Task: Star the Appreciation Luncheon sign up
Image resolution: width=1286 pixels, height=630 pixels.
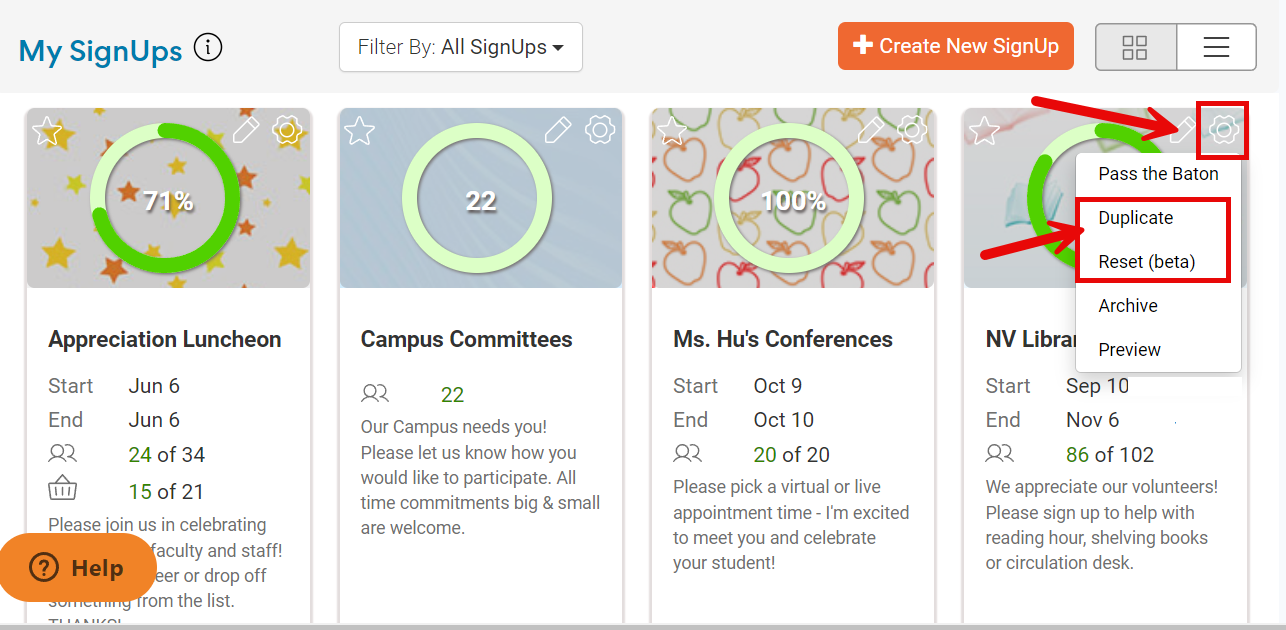Action: (x=47, y=130)
